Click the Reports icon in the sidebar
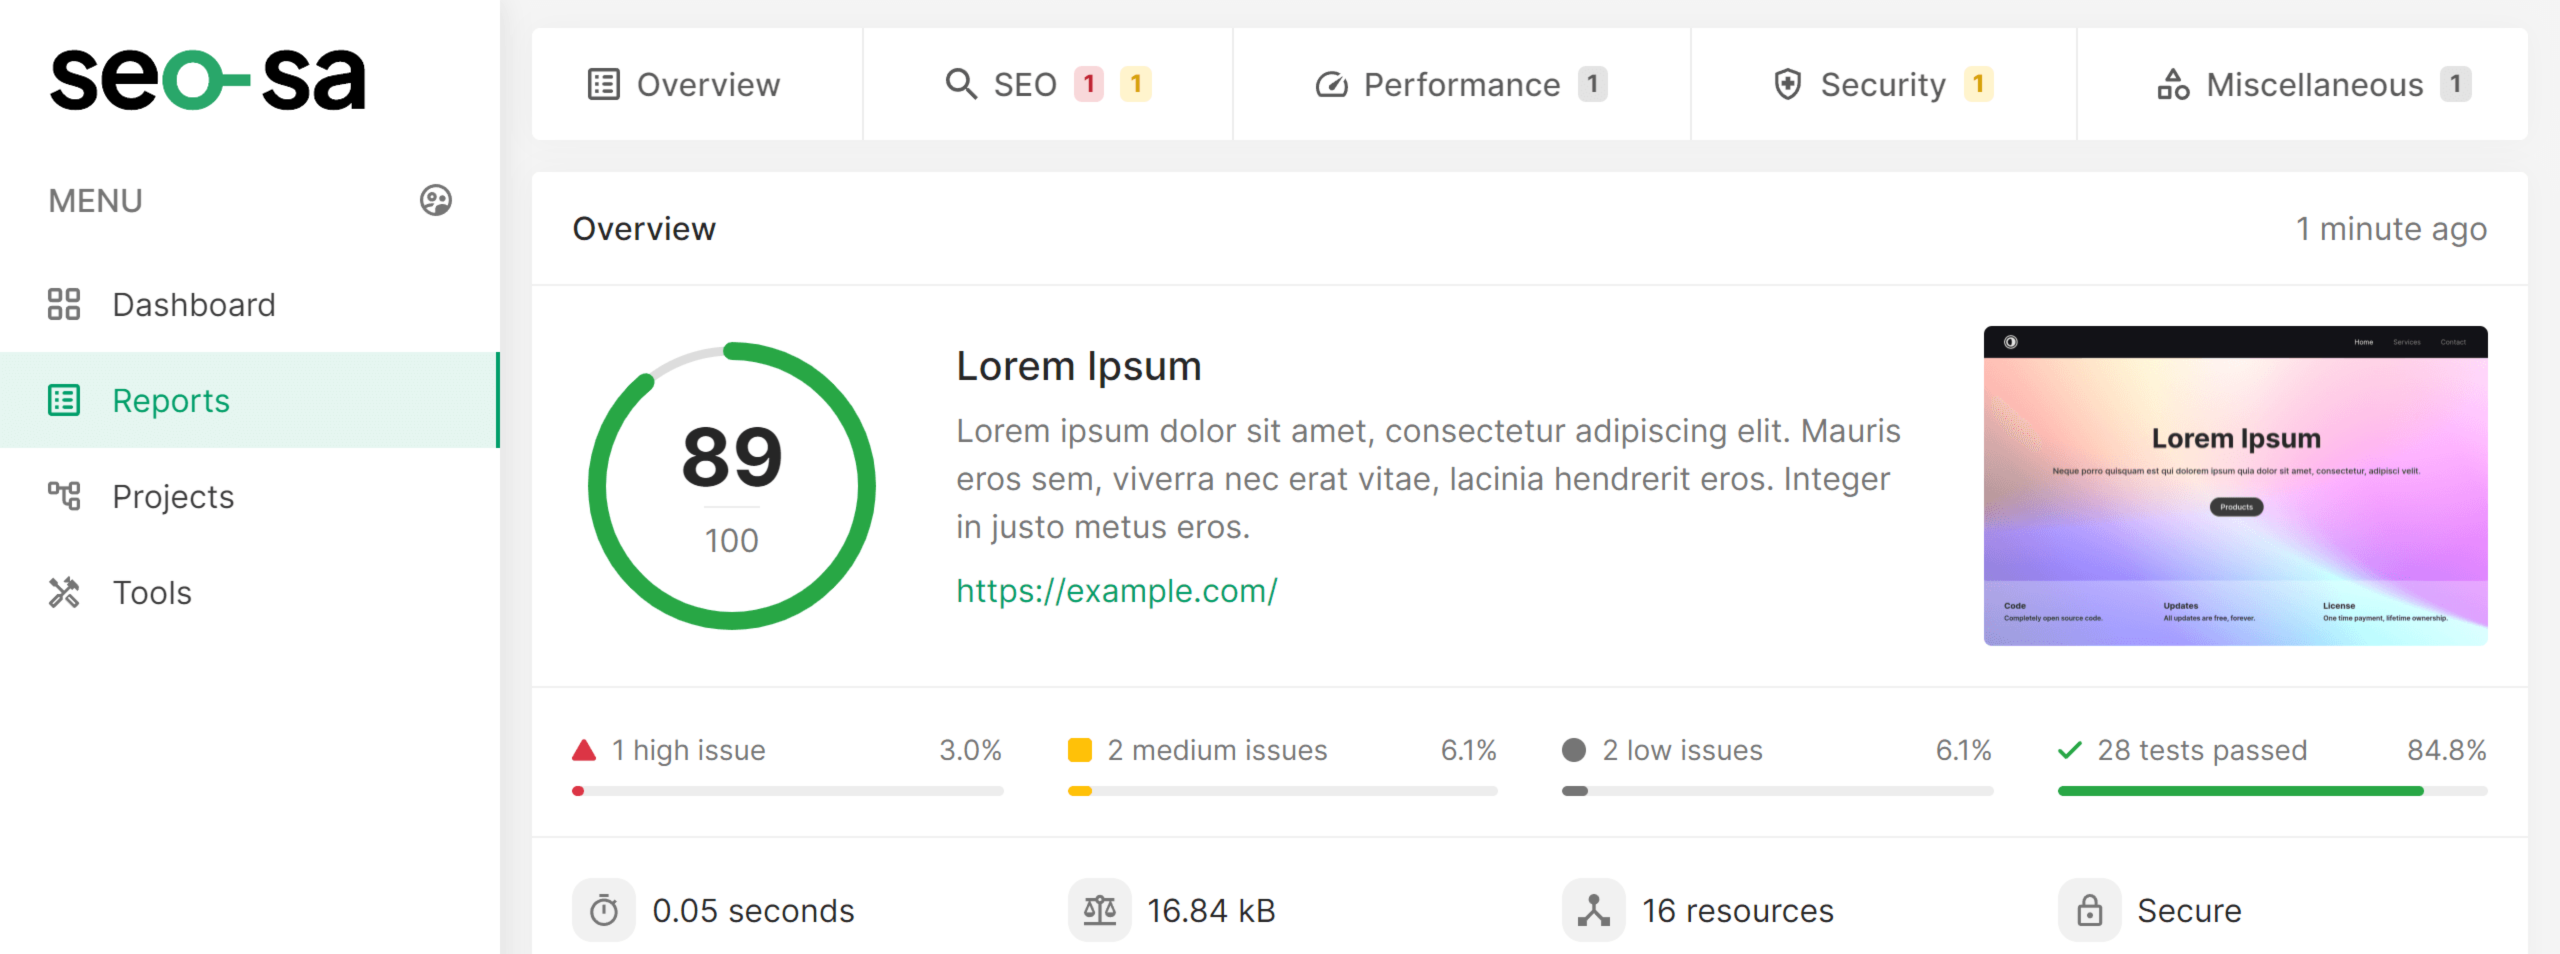Image resolution: width=2560 pixels, height=954 pixels. pos(64,400)
